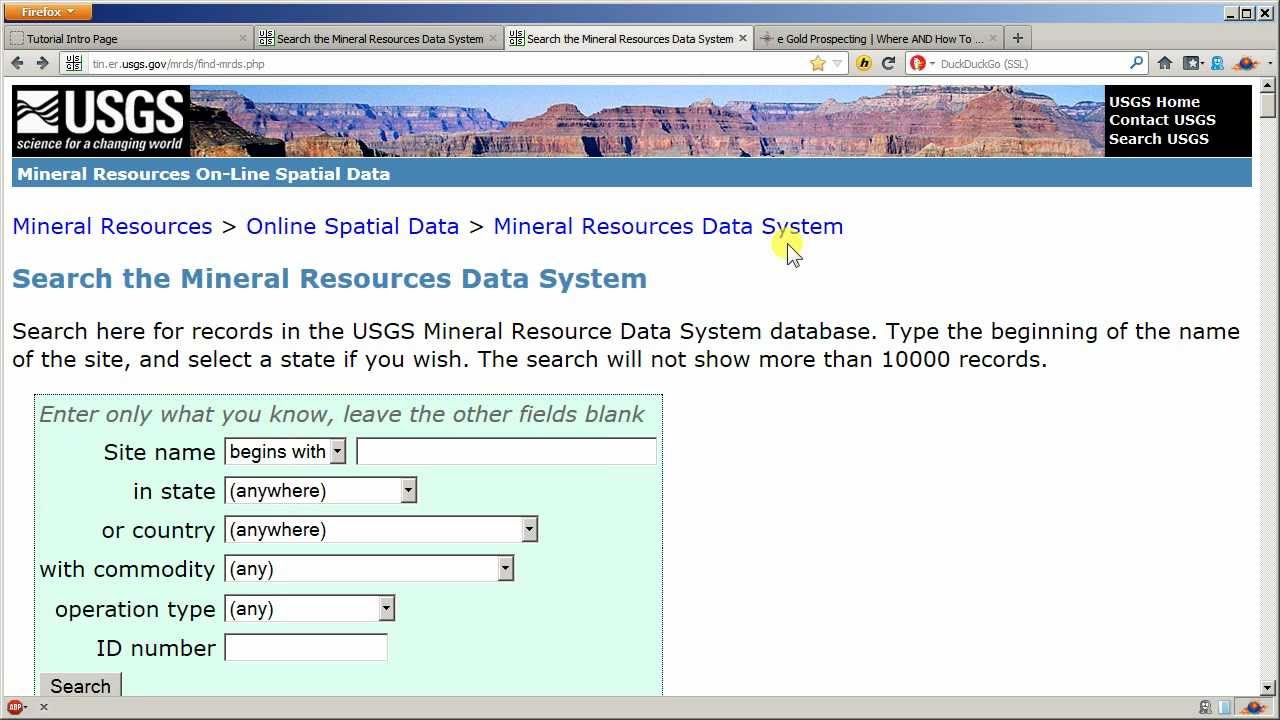1280x720 pixels.
Task: Go to Firefox home page
Action: tap(1165, 63)
